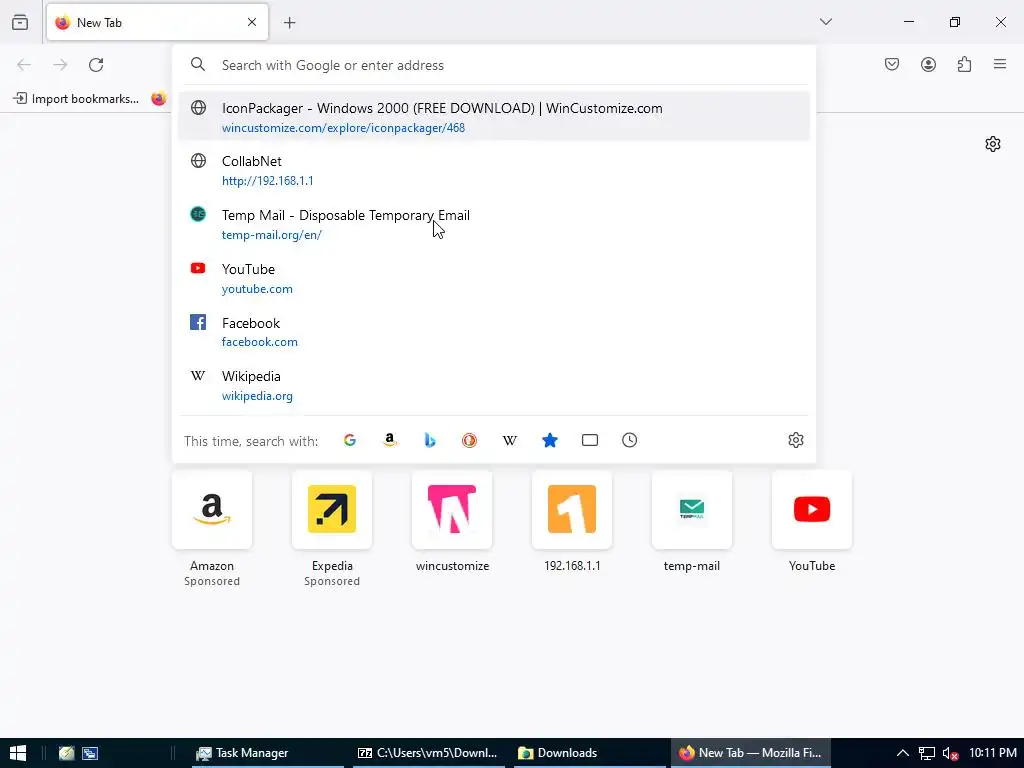Click the Firefox bookmark icon in bookmarks bar

point(159,99)
